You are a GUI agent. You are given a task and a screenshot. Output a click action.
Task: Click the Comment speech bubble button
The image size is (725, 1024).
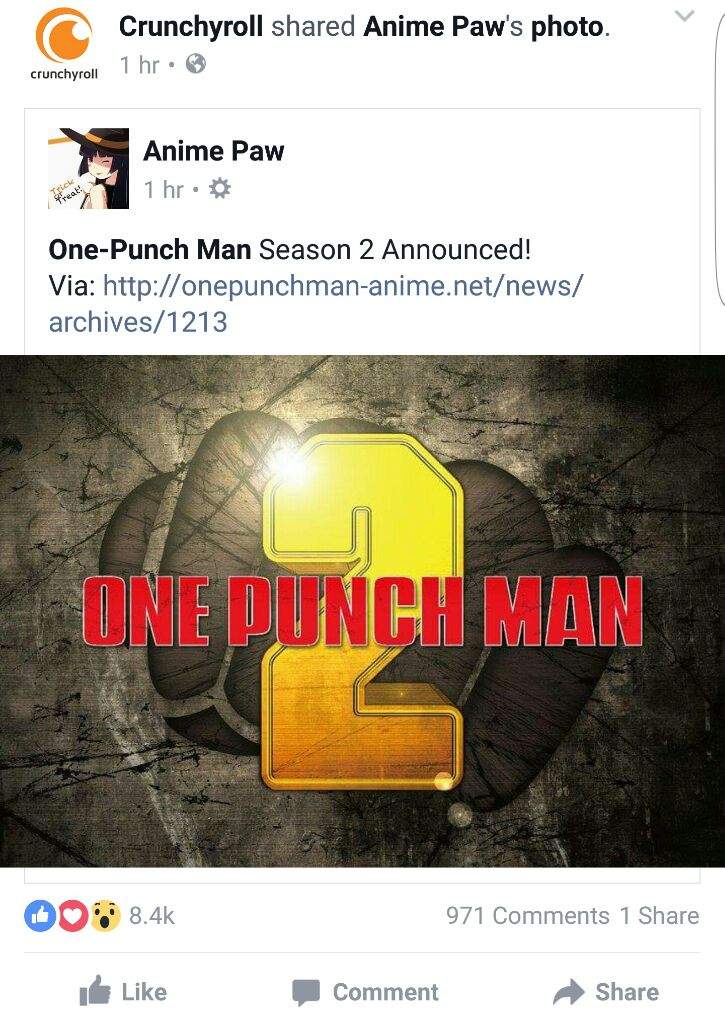pos(365,992)
